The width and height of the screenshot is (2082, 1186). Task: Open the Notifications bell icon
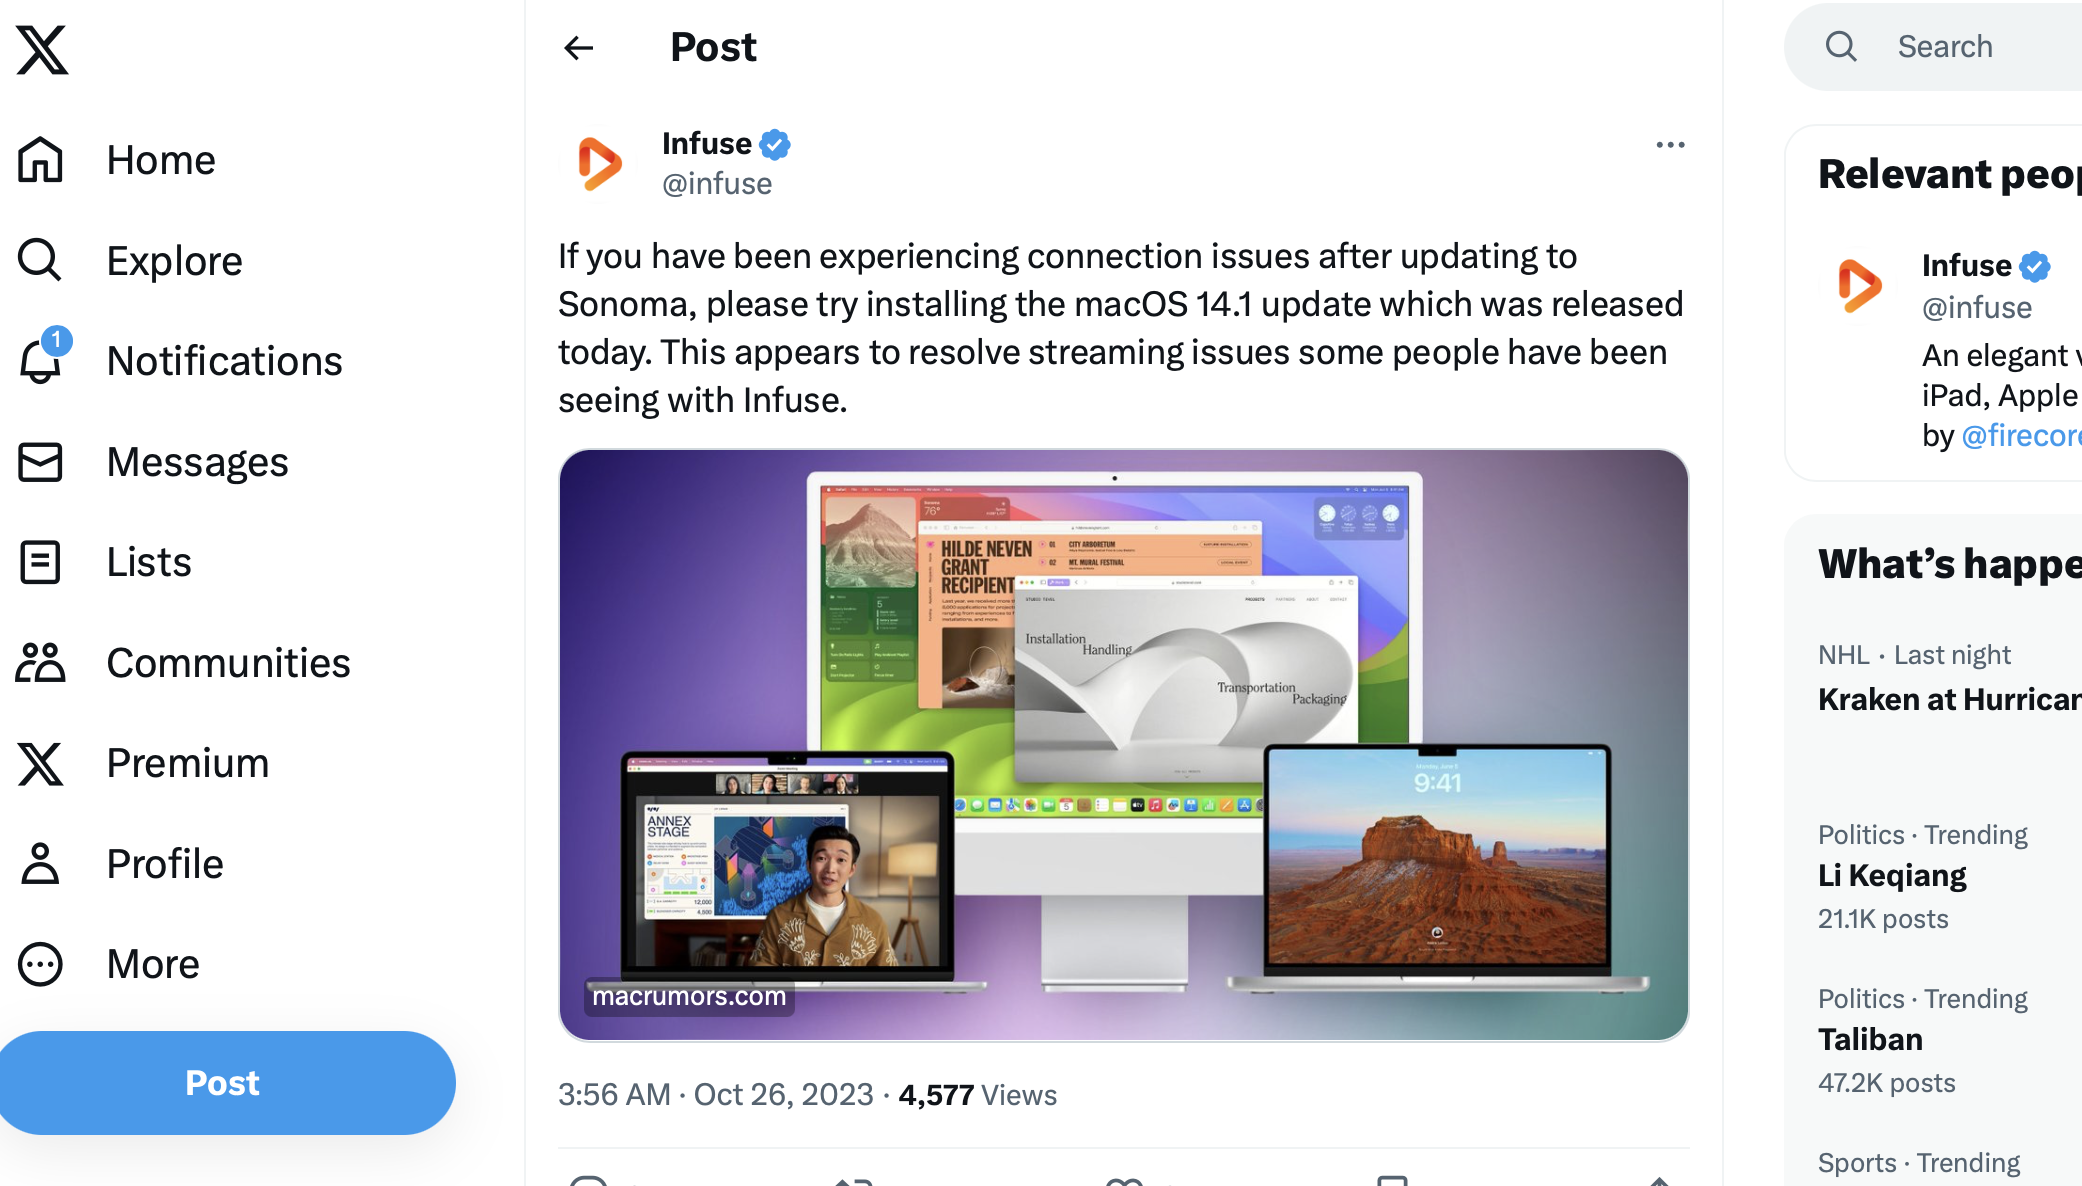click(41, 361)
